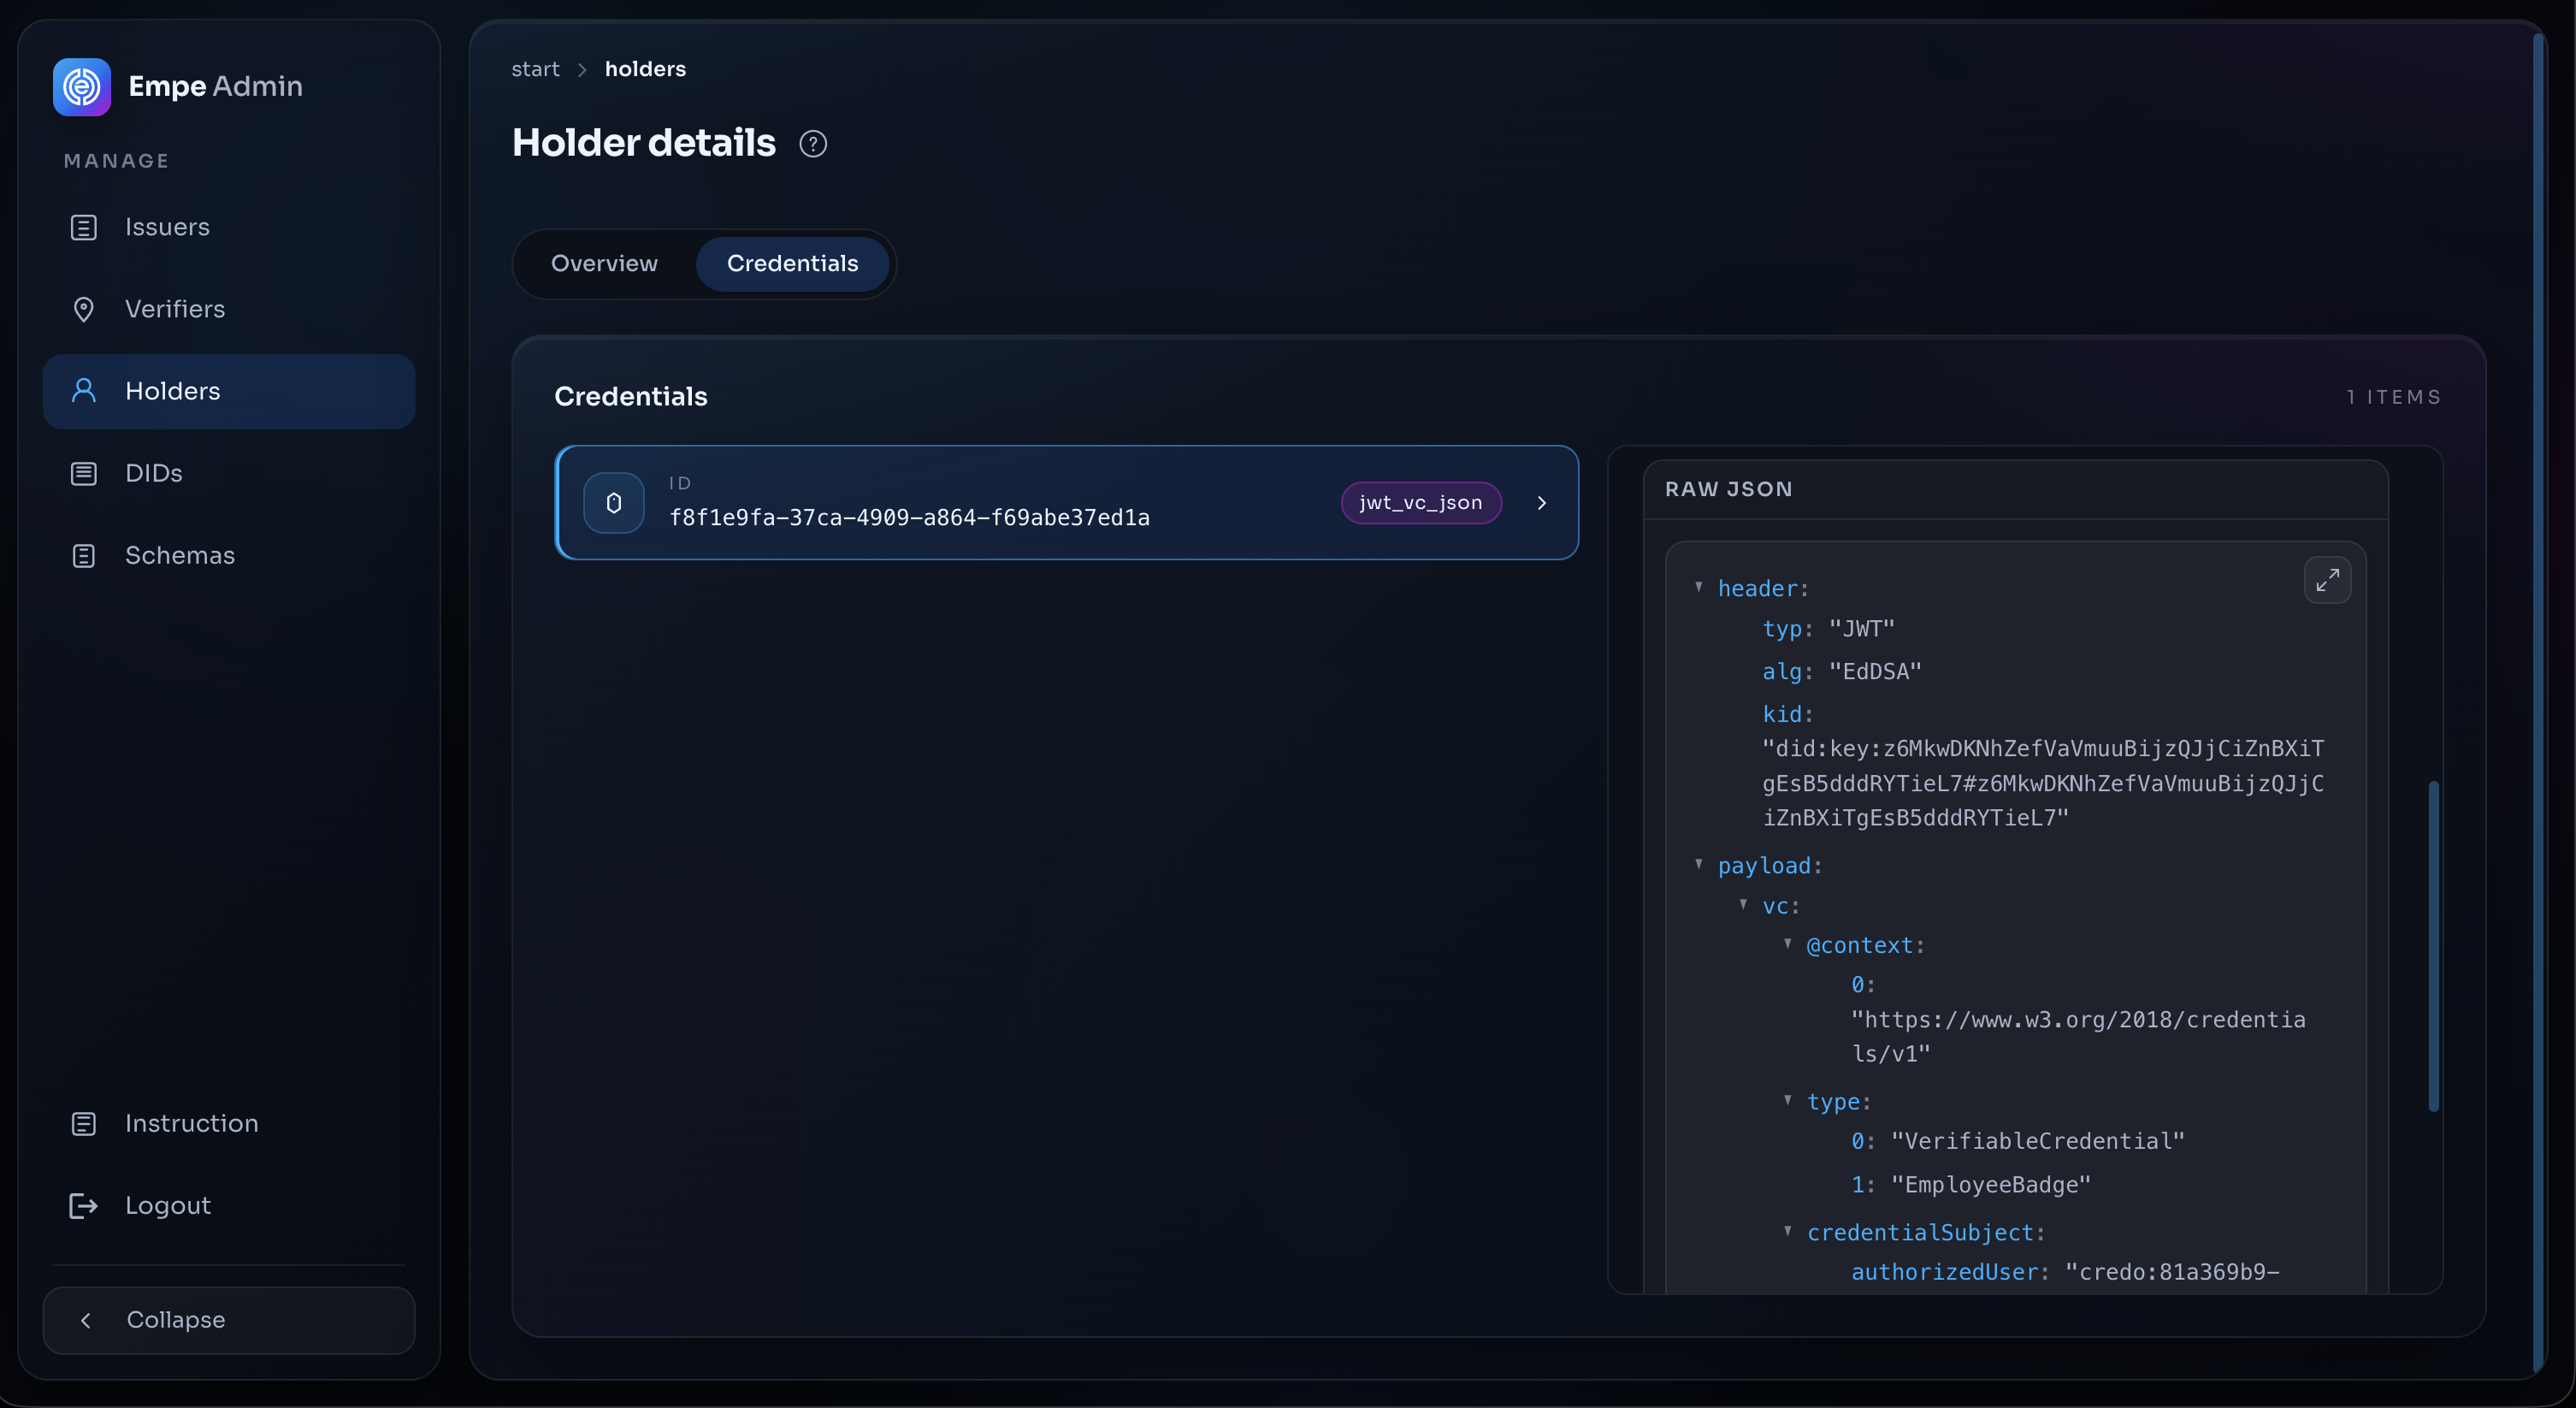Select the Credentials tab

(x=792, y=264)
